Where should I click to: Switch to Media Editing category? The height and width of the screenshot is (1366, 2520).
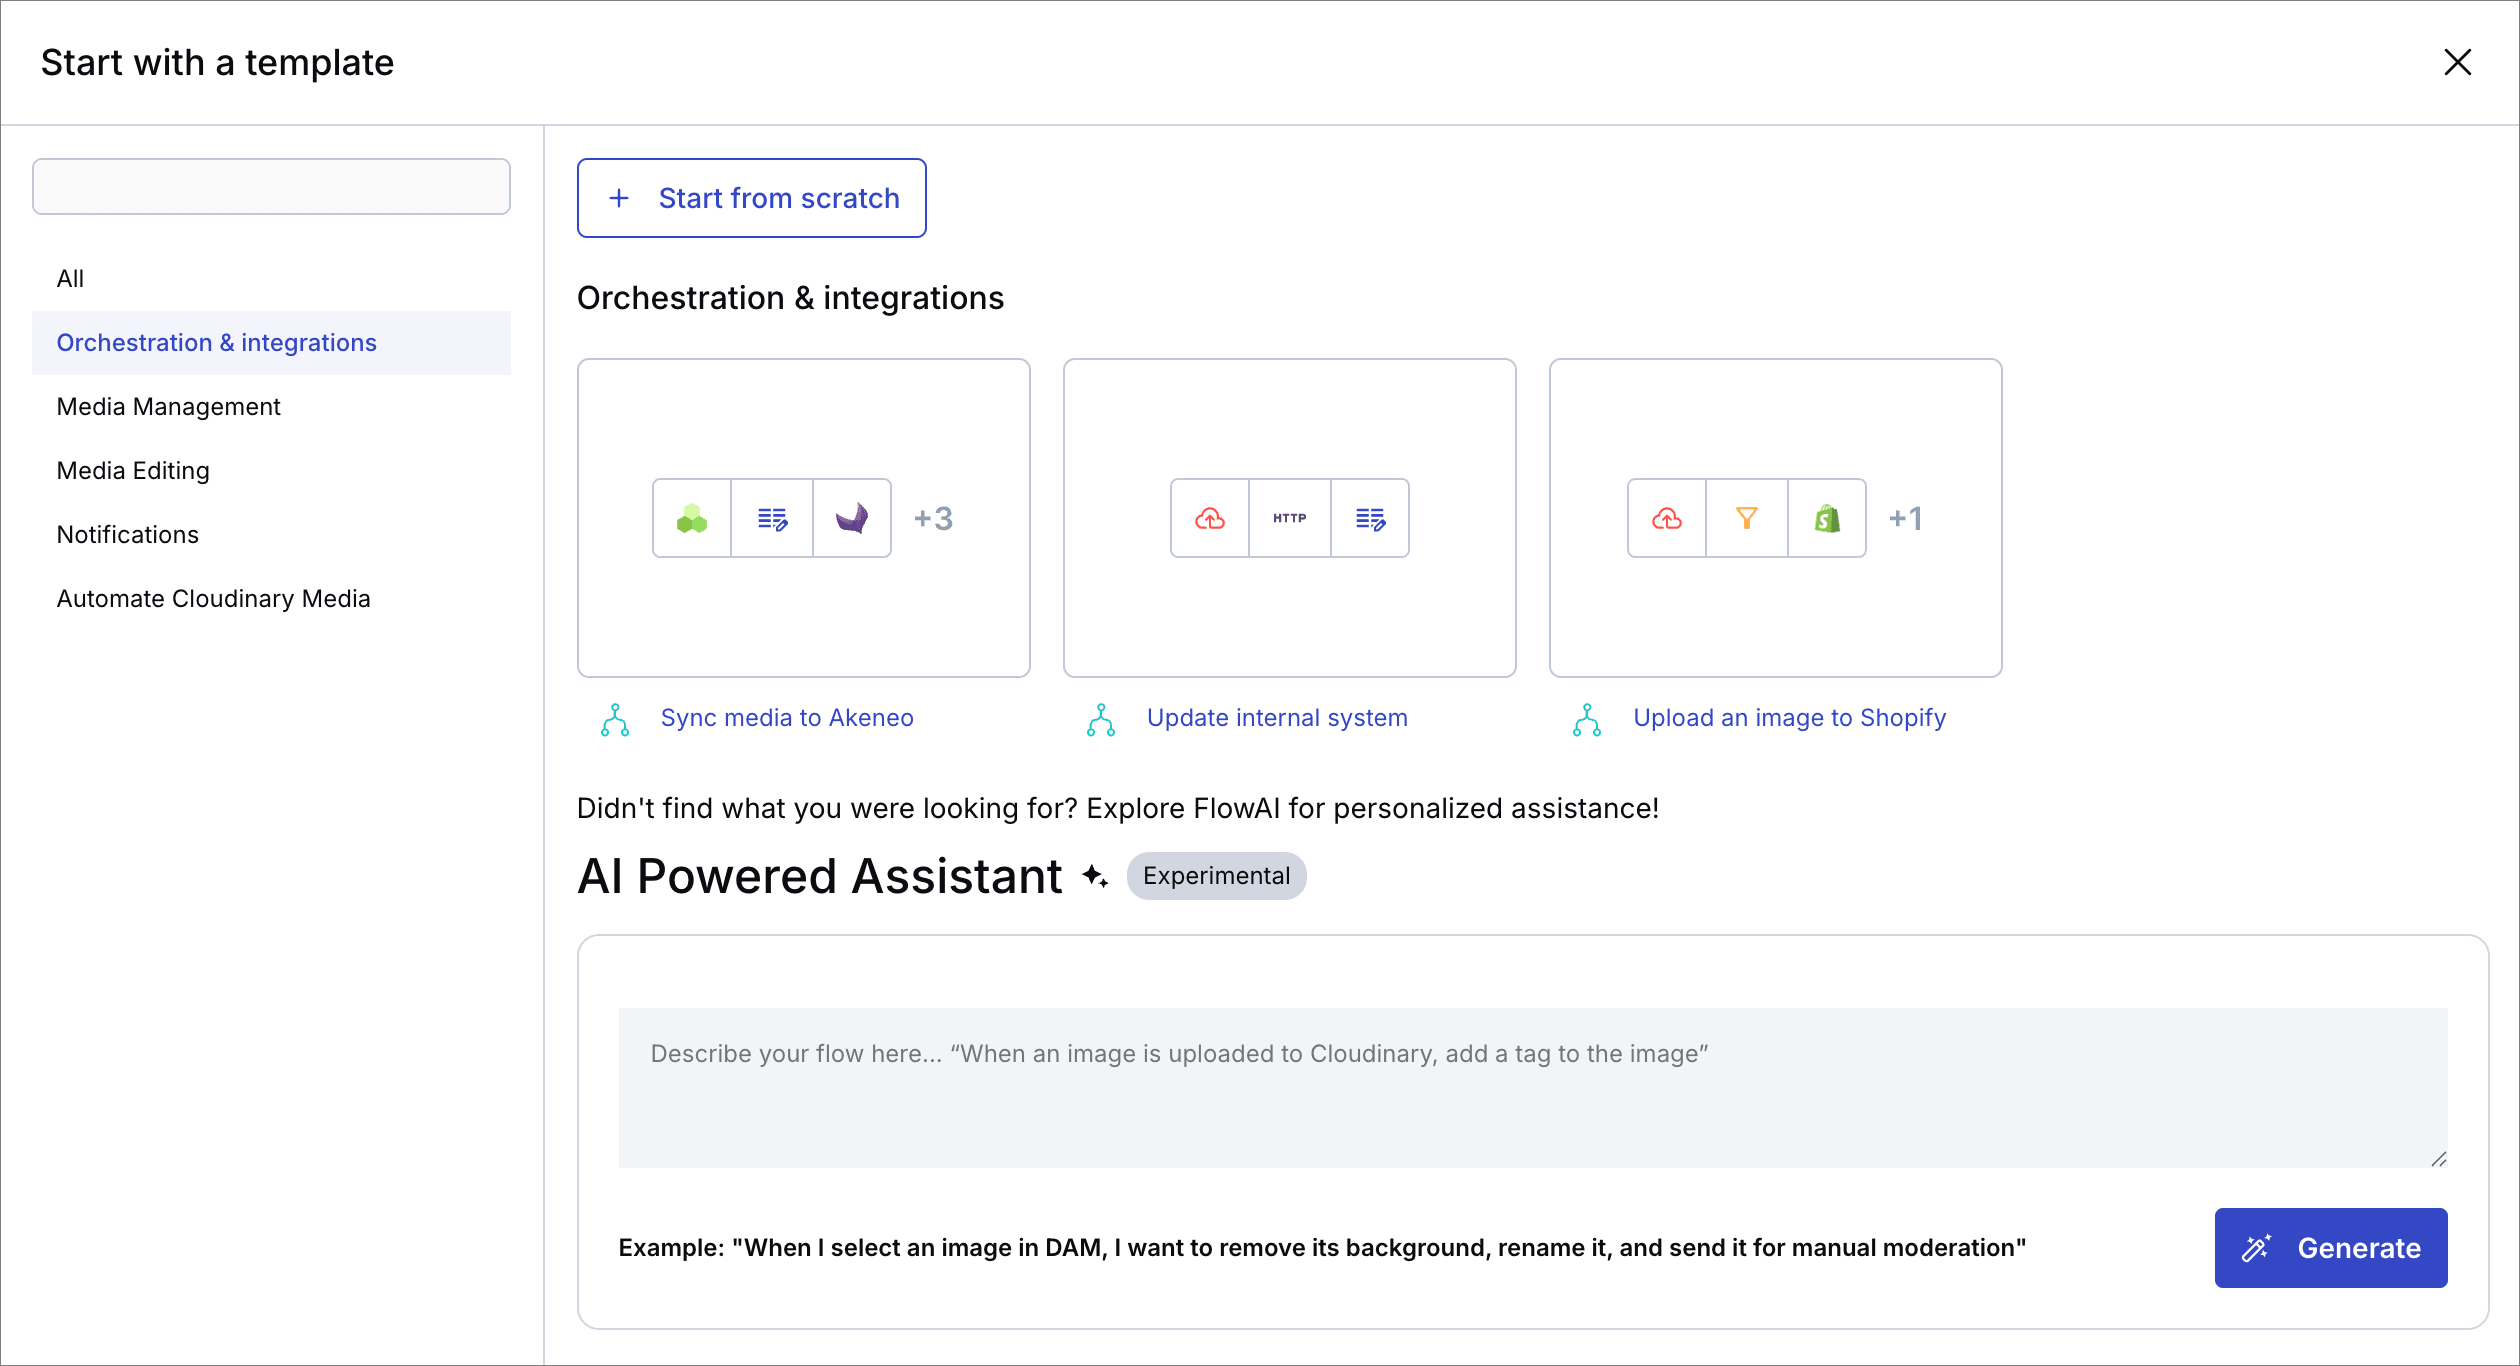pyautogui.click(x=133, y=471)
